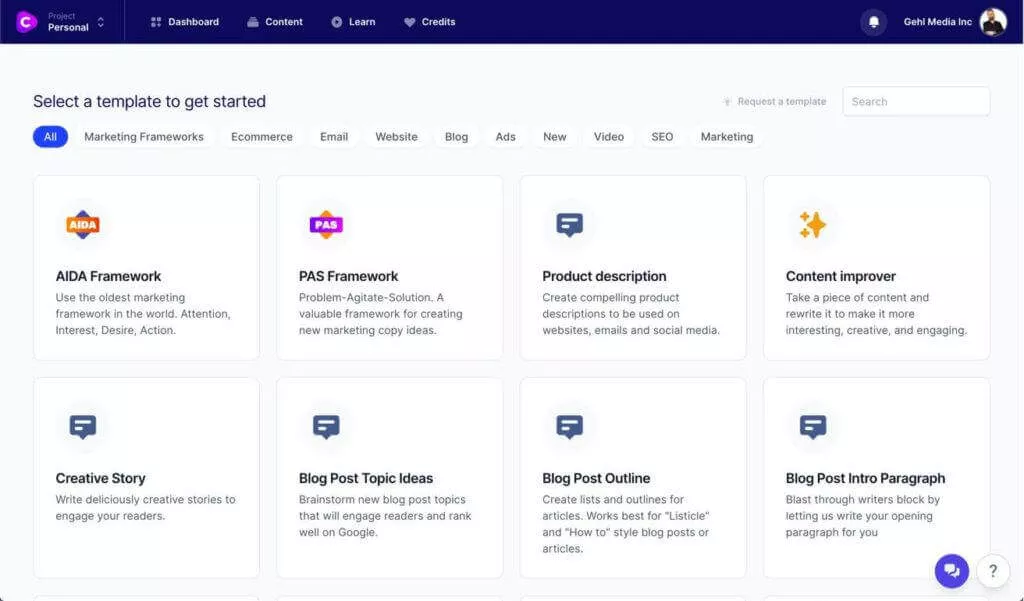Click the PAS Framework template icon
The width and height of the screenshot is (1024, 601).
[326, 225]
